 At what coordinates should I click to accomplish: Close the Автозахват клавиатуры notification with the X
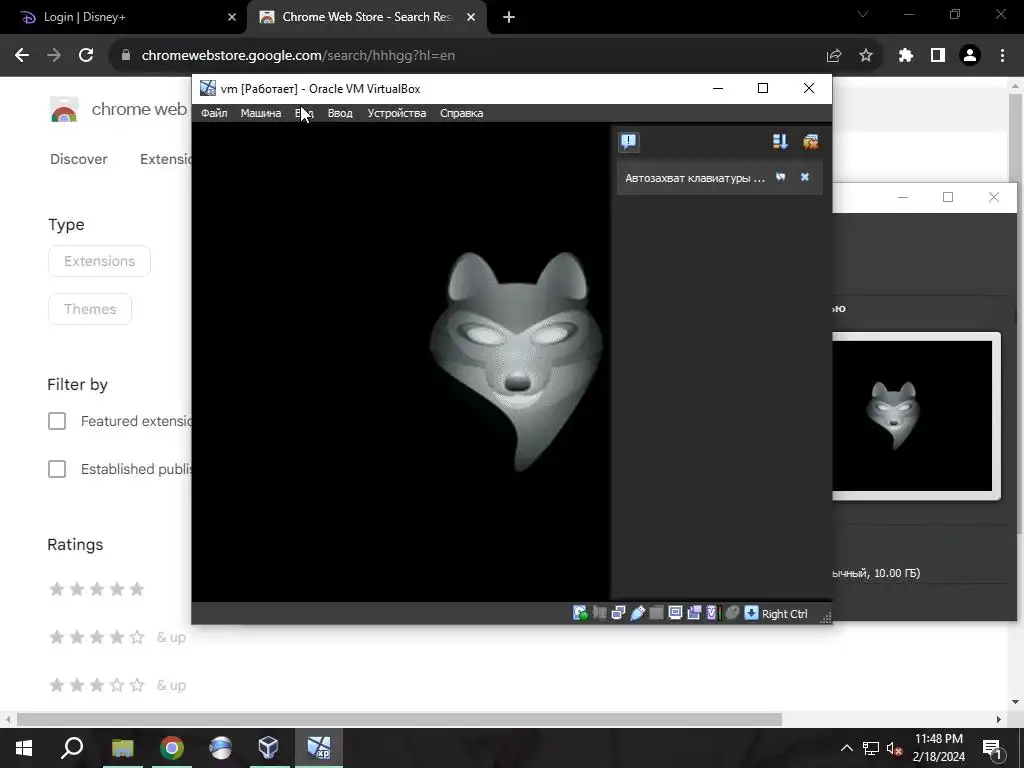(805, 177)
